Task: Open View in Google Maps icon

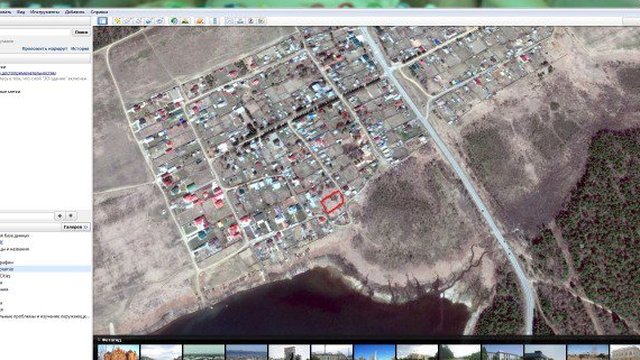Action: (x=261, y=21)
